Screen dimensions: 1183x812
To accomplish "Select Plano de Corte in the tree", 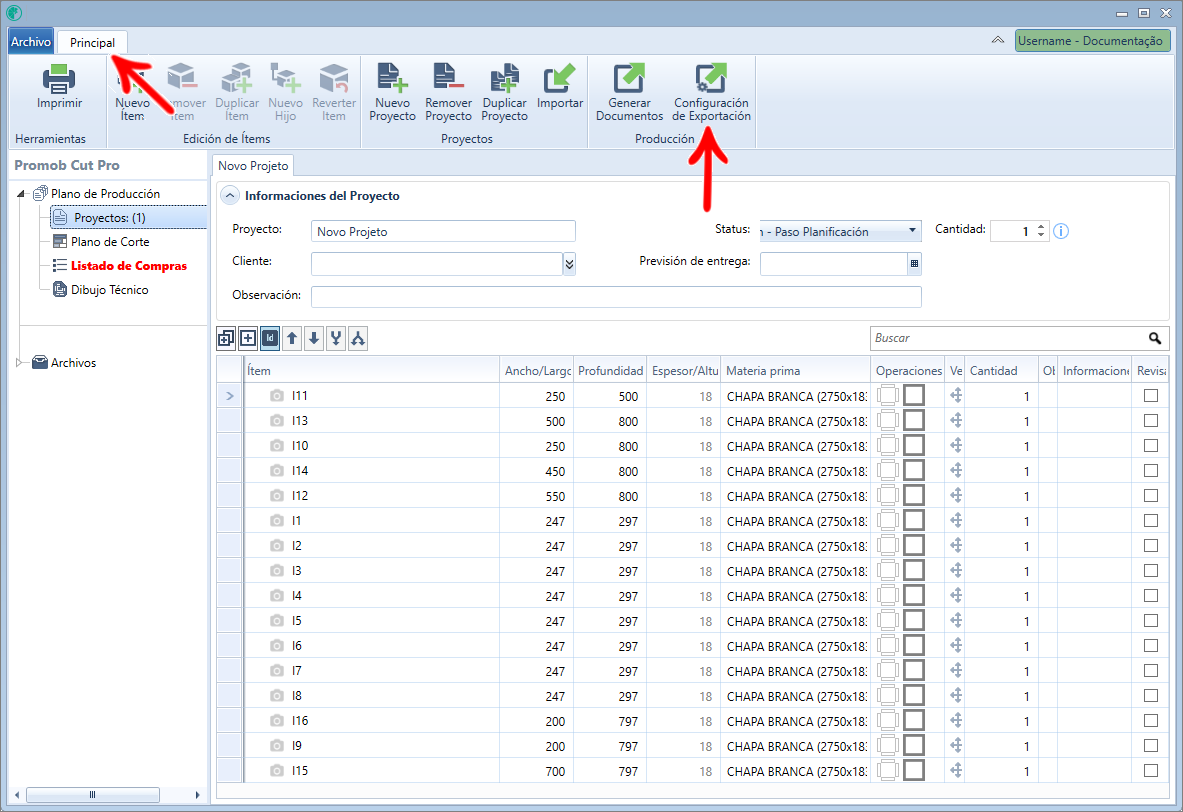I will [110, 241].
